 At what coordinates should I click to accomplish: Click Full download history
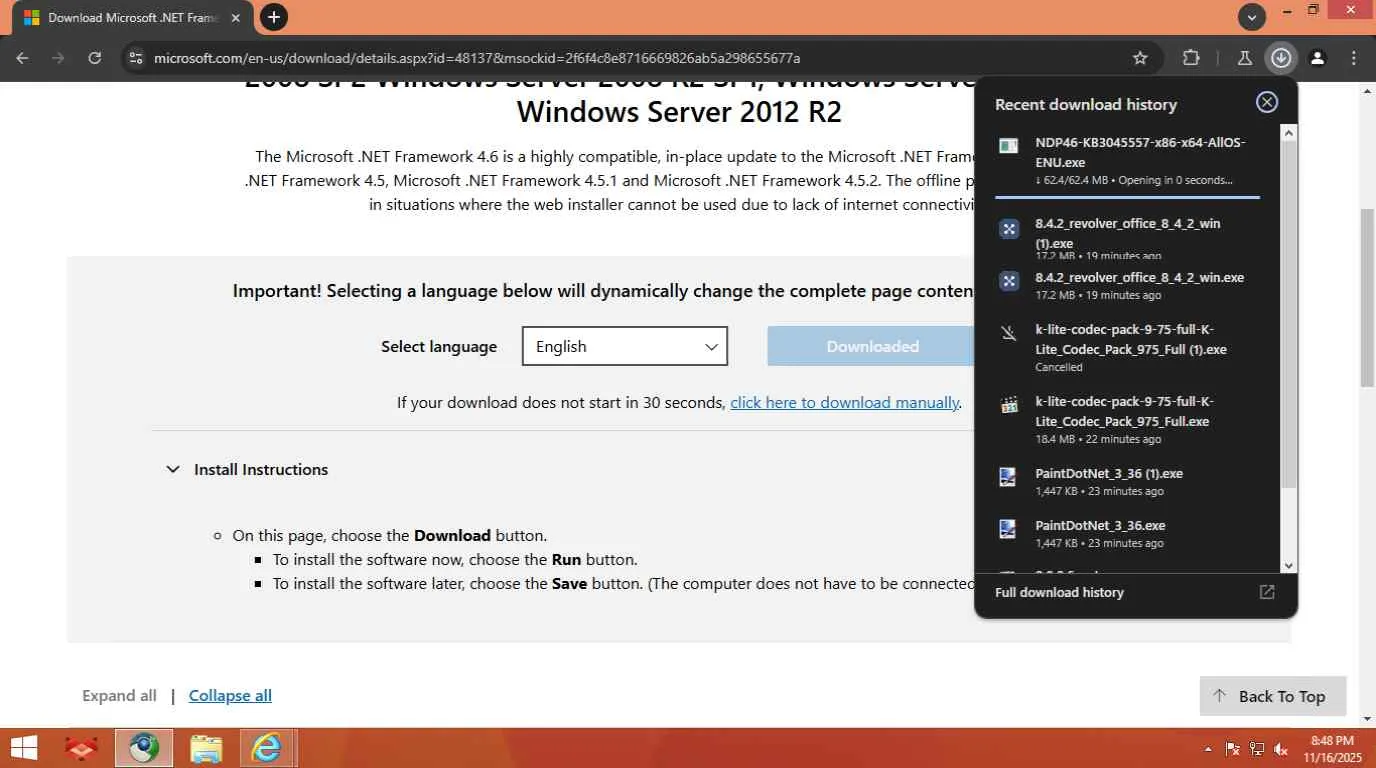click(1059, 592)
